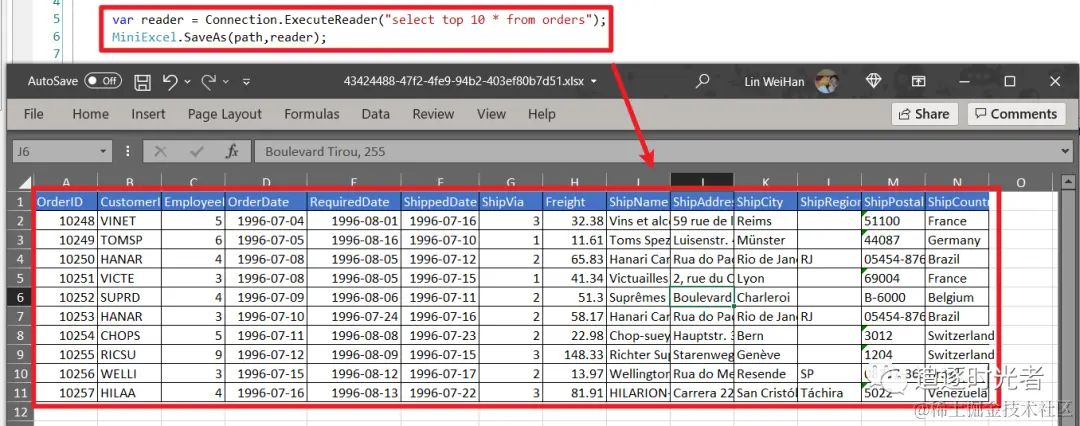Image resolution: width=1080 pixels, height=426 pixels.
Task: Open the Help tab
Action: pyautogui.click(x=541, y=114)
